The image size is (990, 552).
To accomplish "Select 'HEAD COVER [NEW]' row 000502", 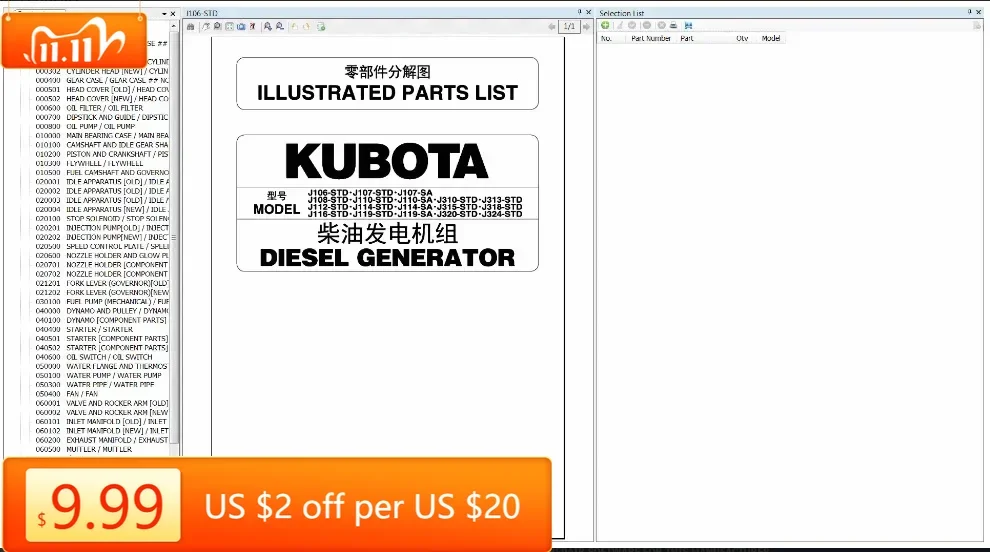I will 102,99.
